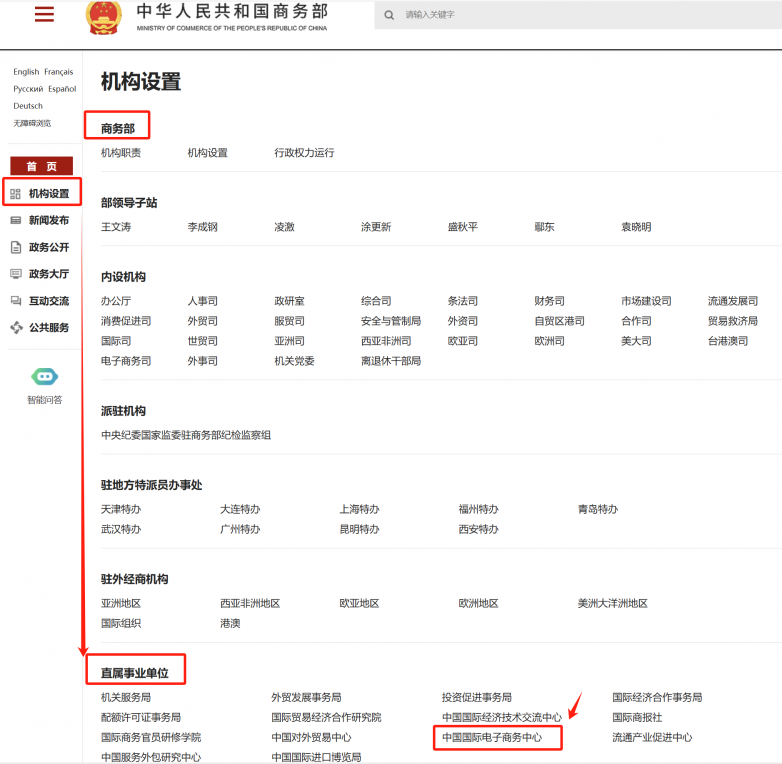Open the 天津特办 office link
Image resolution: width=782 pixels, height=764 pixels.
(121, 509)
